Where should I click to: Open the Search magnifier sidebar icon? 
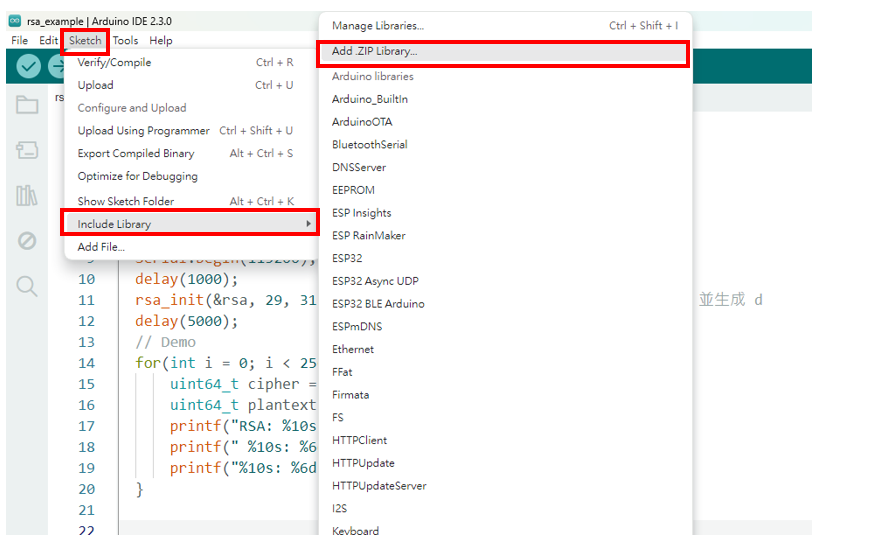(27, 286)
